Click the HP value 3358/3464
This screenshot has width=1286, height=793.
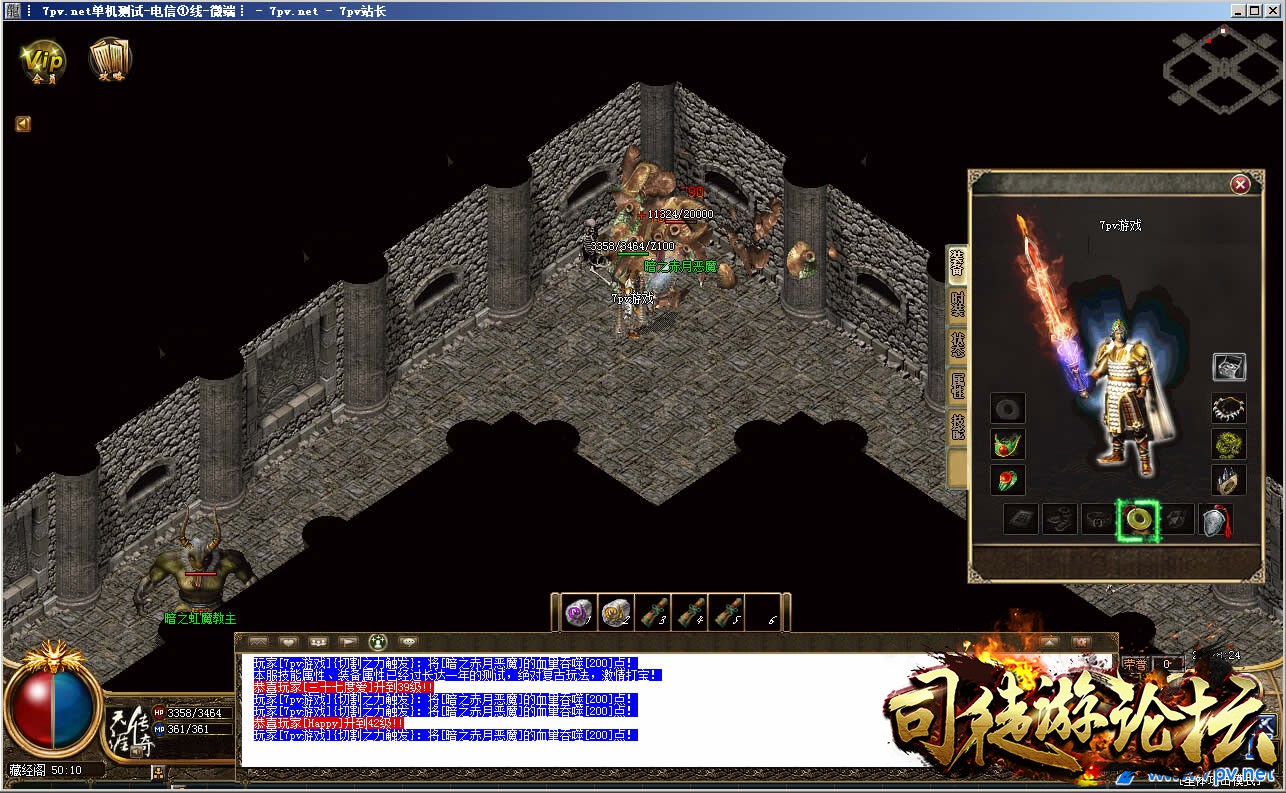(x=194, y=713)
